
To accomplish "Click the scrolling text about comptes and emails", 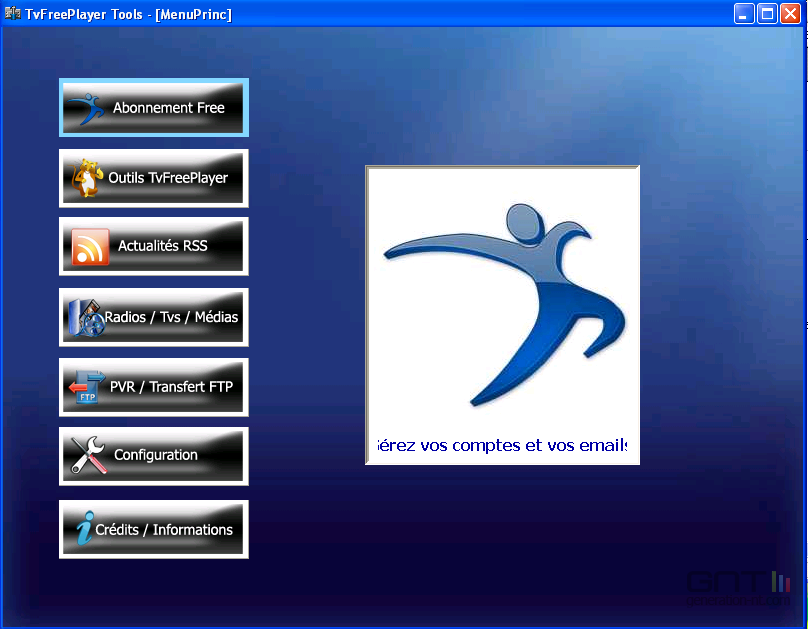I will tap(502, 445).
